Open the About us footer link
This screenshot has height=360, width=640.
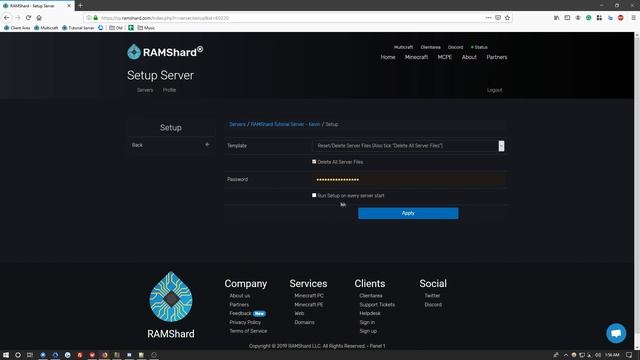240,296
